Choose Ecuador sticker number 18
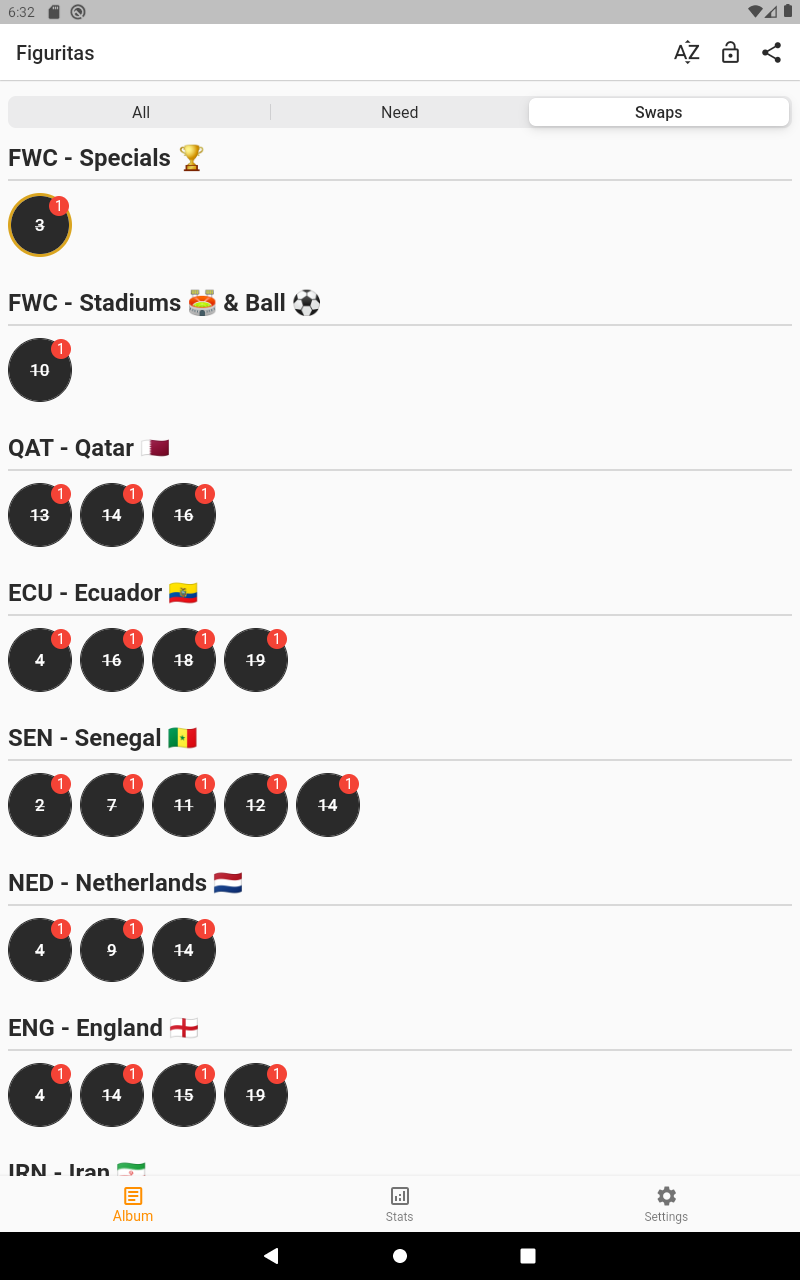Image resolution: width=800 pixels, height=1280 pixels. (184, 660)
